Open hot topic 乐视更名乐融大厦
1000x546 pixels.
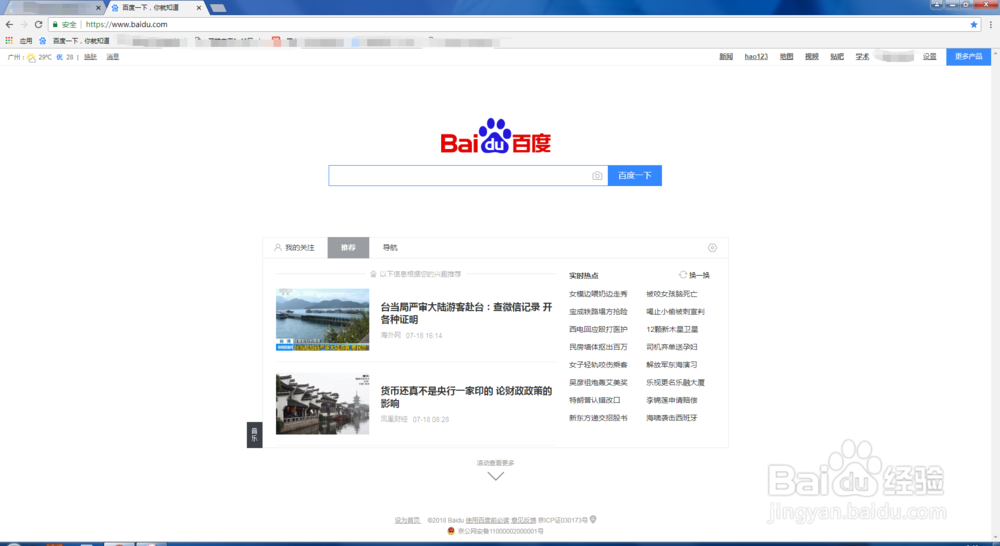(x=675, y=383)
